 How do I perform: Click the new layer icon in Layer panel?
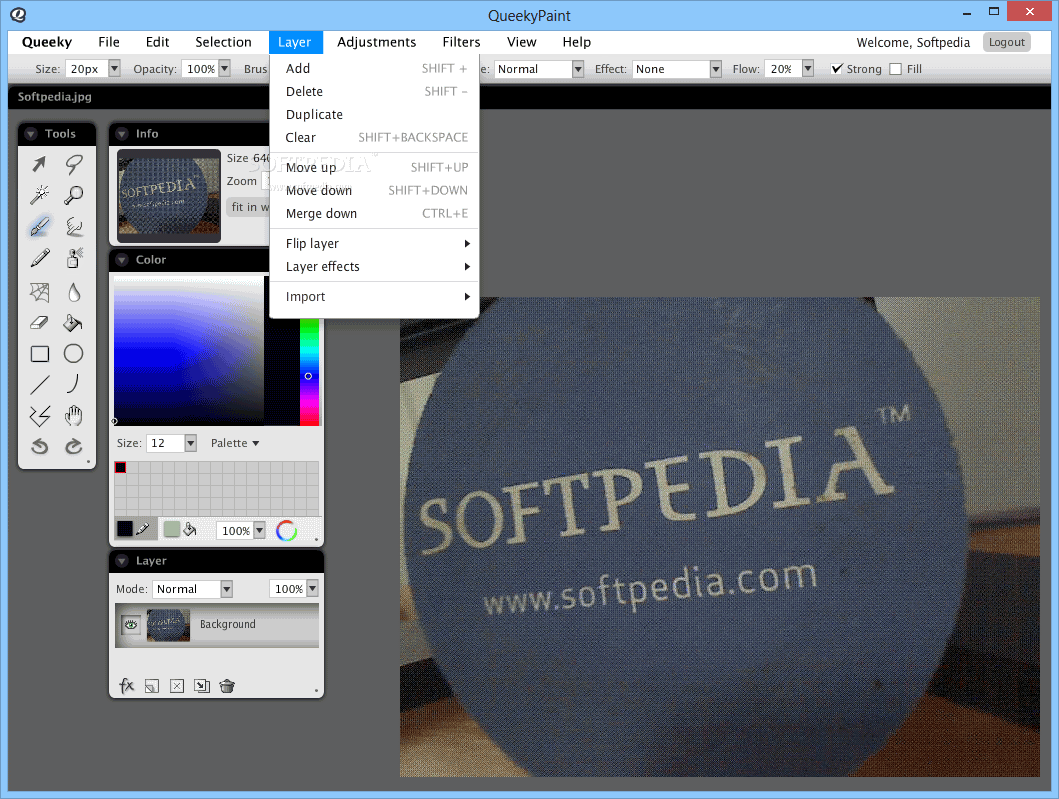click(x=152, y=686)
